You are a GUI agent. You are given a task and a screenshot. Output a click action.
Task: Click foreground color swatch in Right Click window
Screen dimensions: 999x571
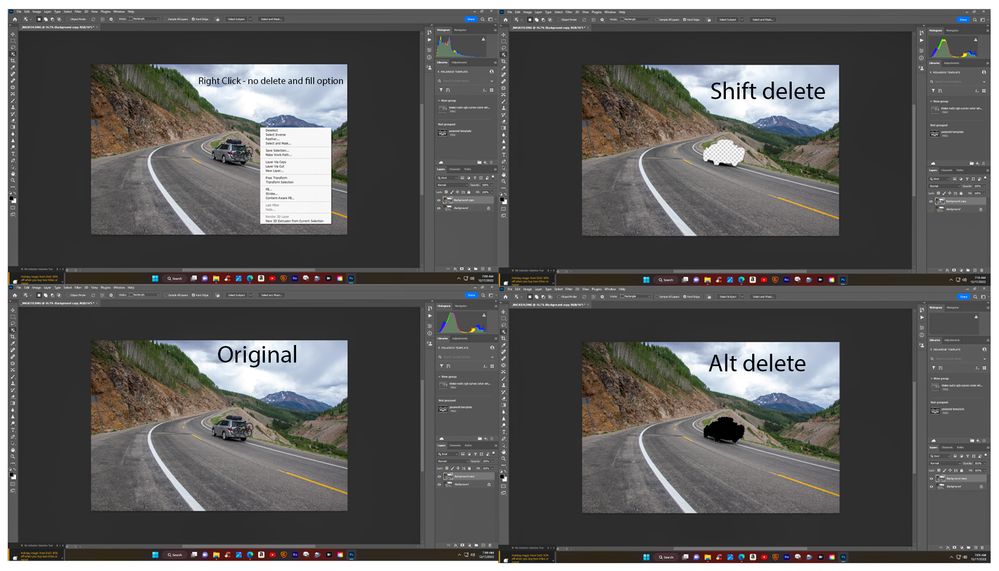coord(11,198)
